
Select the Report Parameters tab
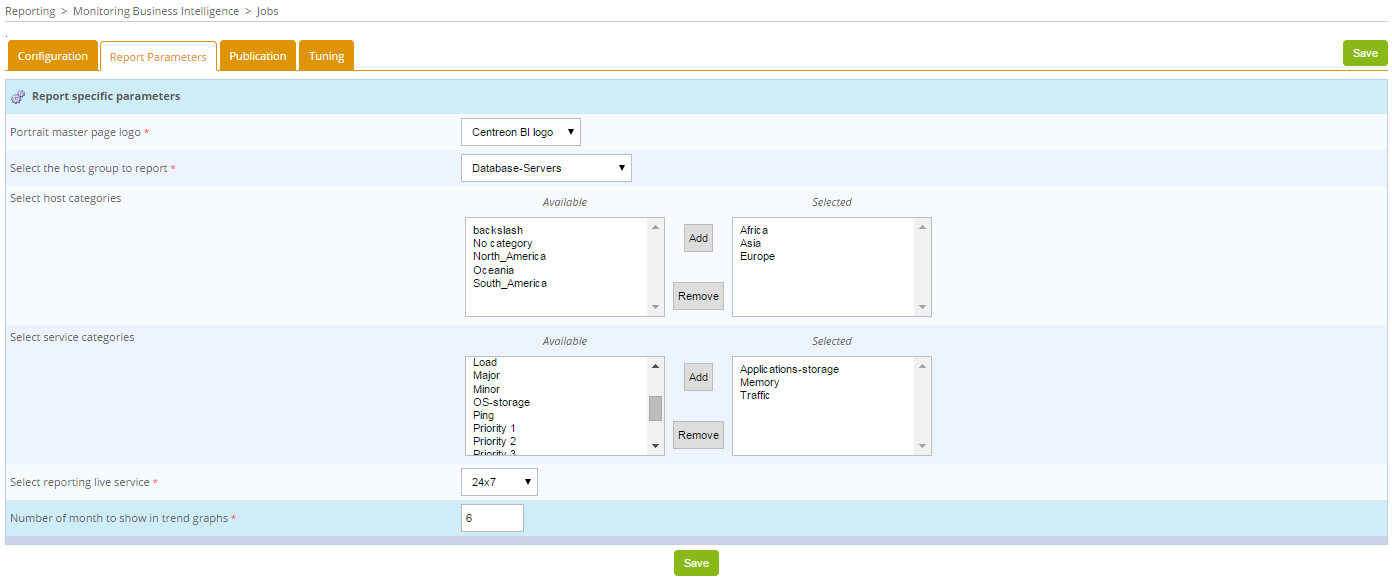coord(158,57)
